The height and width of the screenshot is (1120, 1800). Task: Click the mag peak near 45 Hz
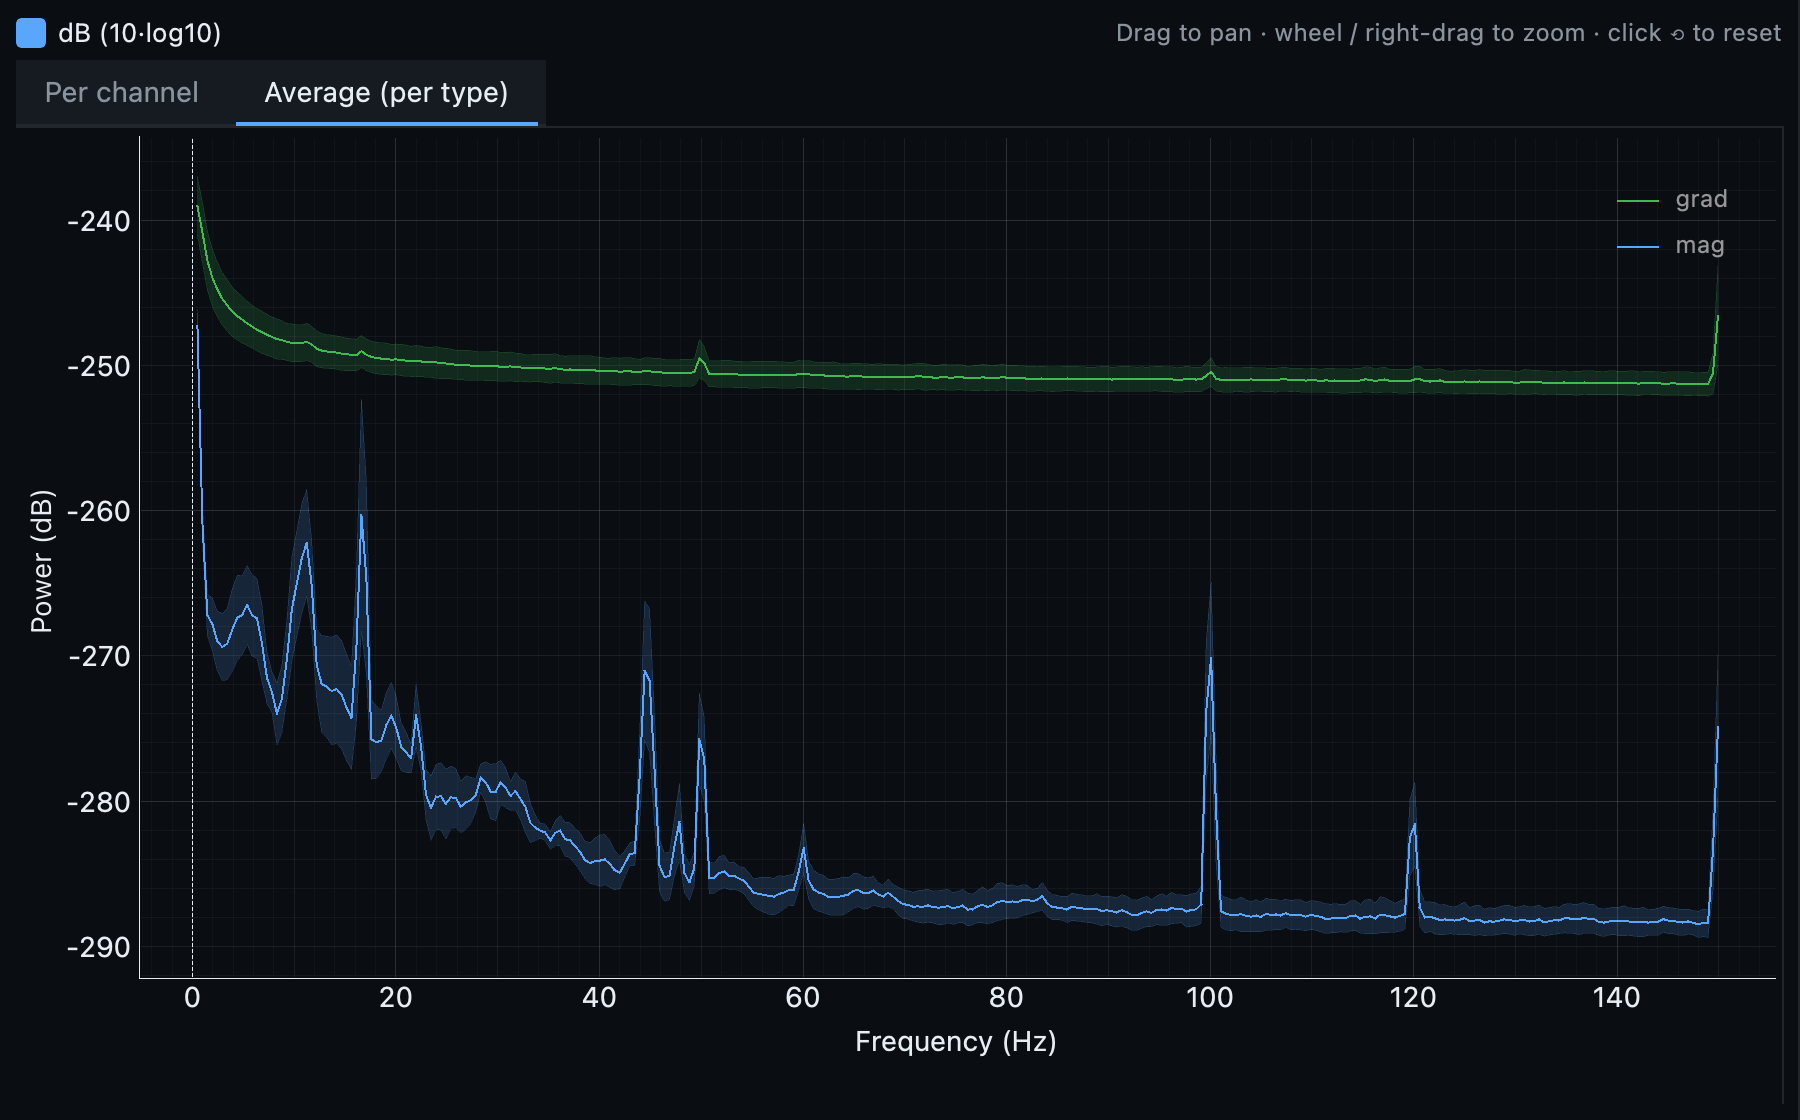point(646,672)
